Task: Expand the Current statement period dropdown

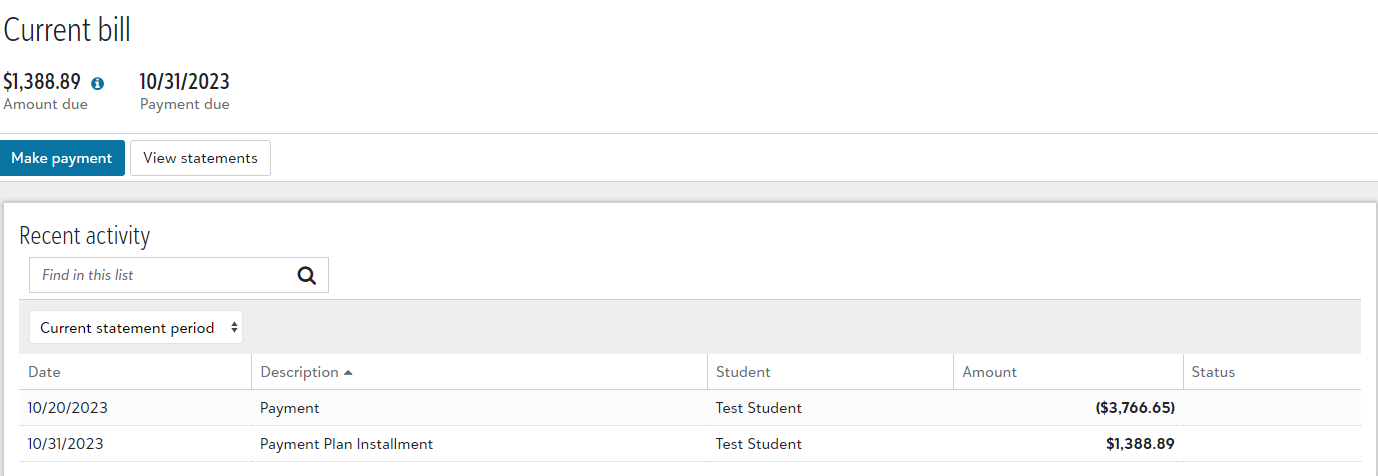Action: (x=136, y=328)
